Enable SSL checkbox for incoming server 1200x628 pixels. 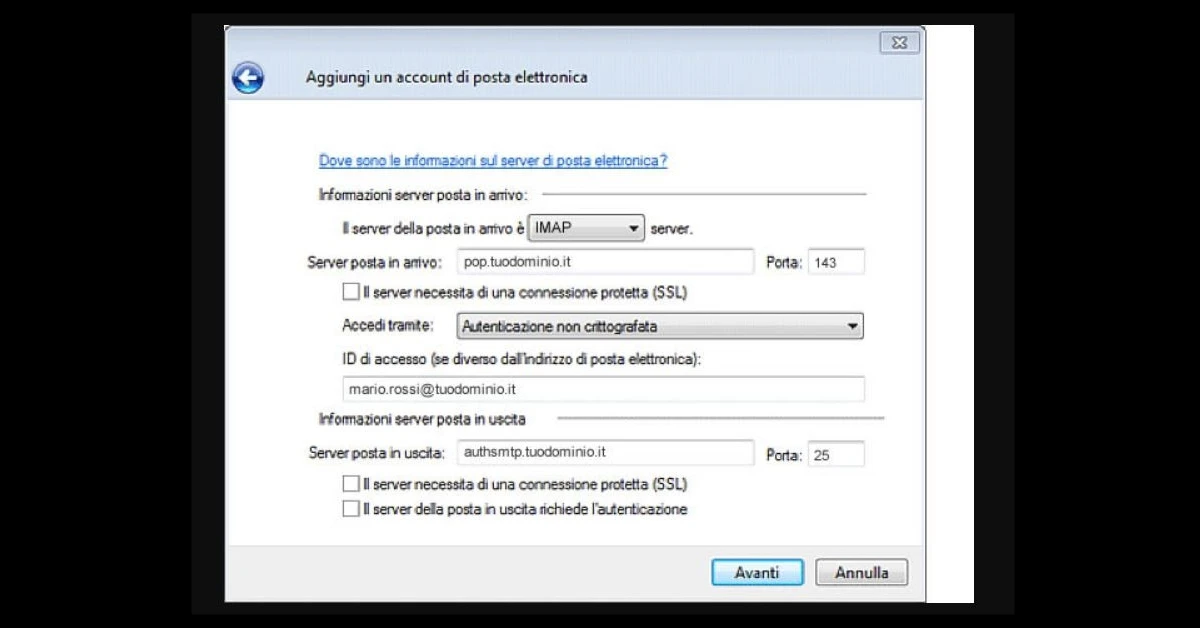(x=350, y=293)
